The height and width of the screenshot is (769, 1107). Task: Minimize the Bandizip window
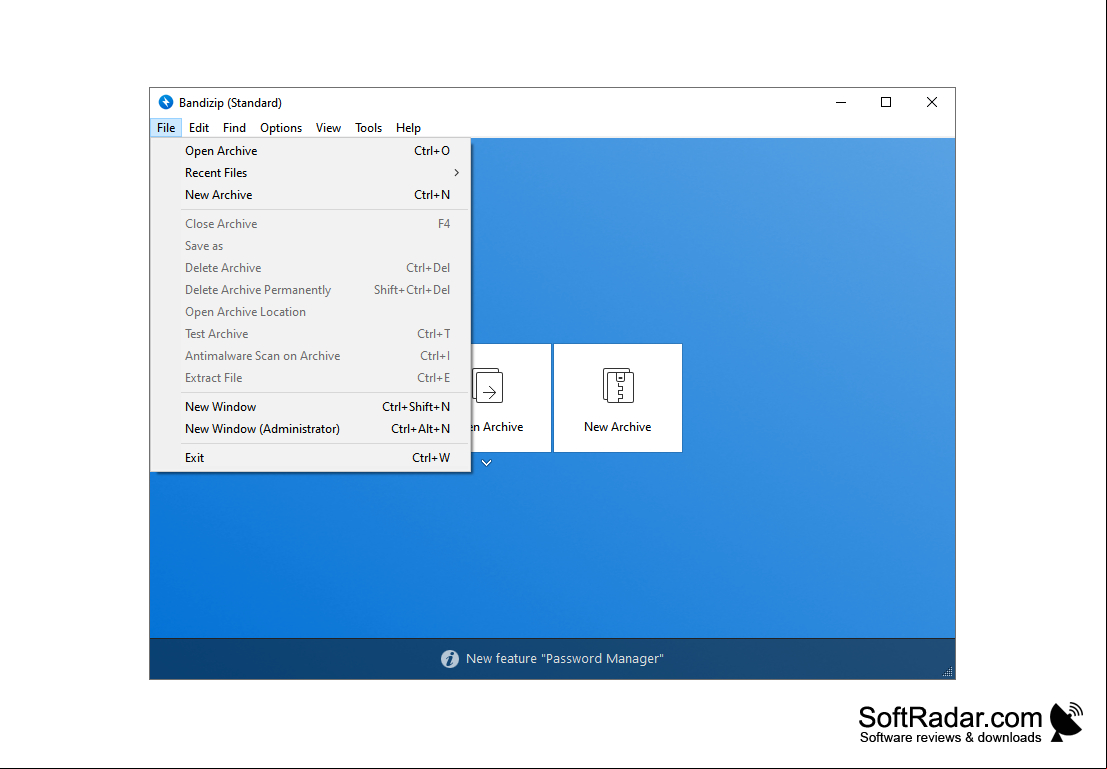point(841,102)
